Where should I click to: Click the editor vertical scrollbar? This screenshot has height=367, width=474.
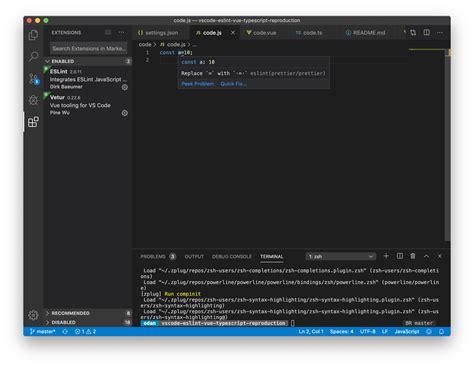click(x=447, y=145)
